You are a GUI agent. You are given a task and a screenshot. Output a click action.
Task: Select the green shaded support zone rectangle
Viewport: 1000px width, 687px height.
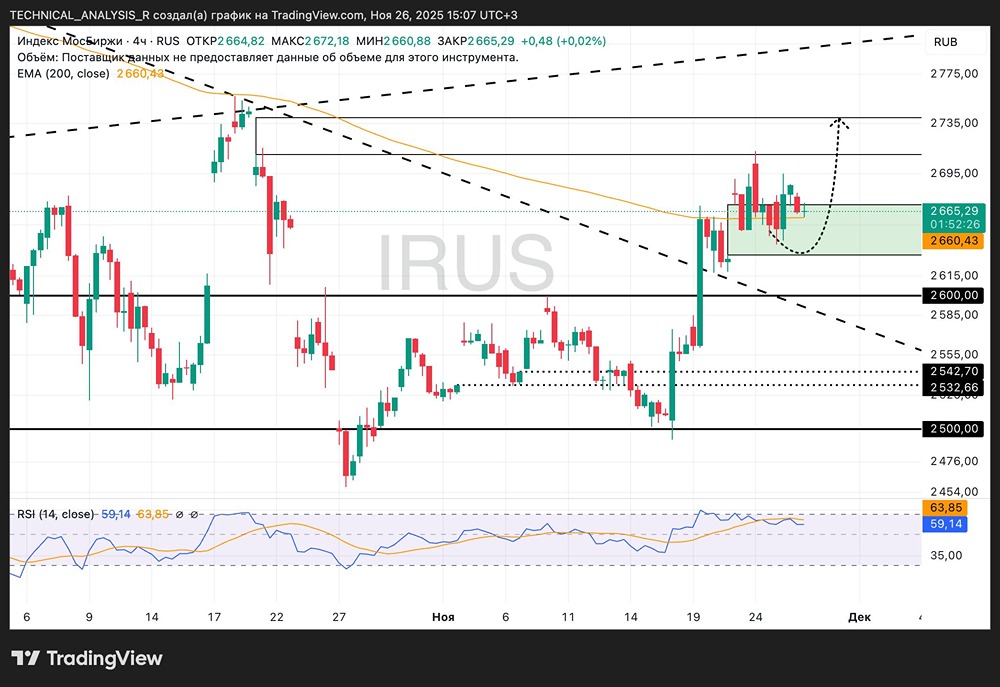(825, 230)
